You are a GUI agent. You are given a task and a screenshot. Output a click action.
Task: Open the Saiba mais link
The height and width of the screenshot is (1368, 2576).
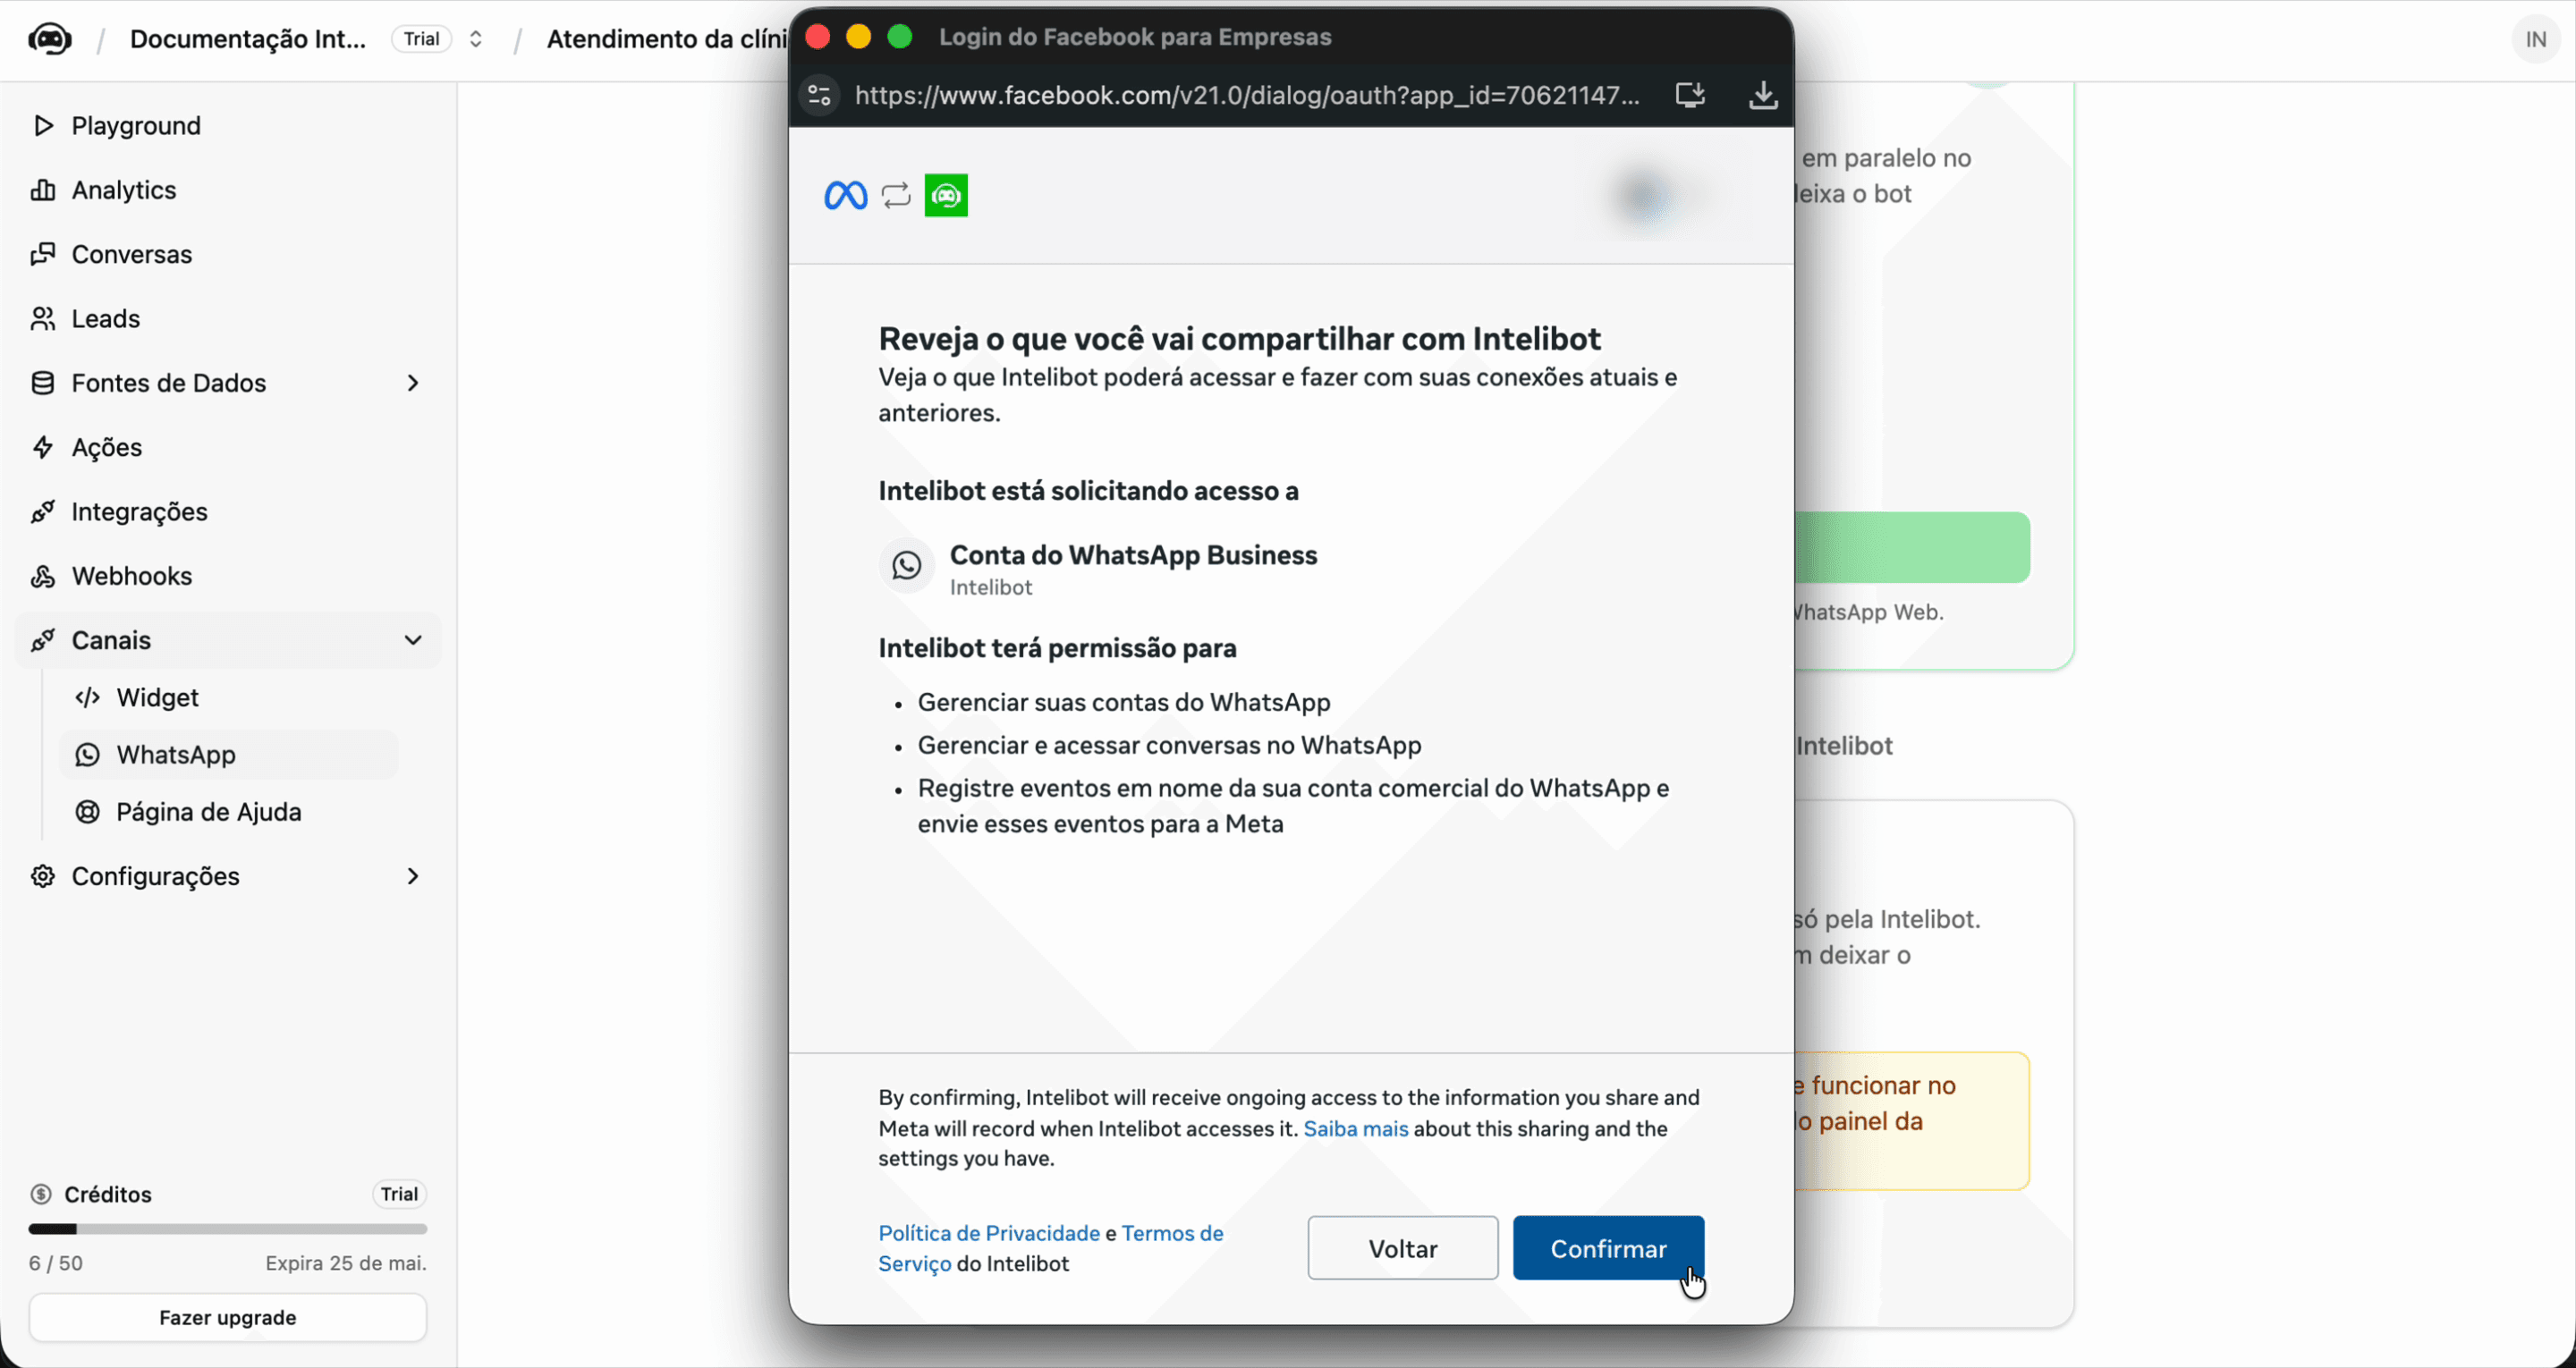pos(1355,1128)
